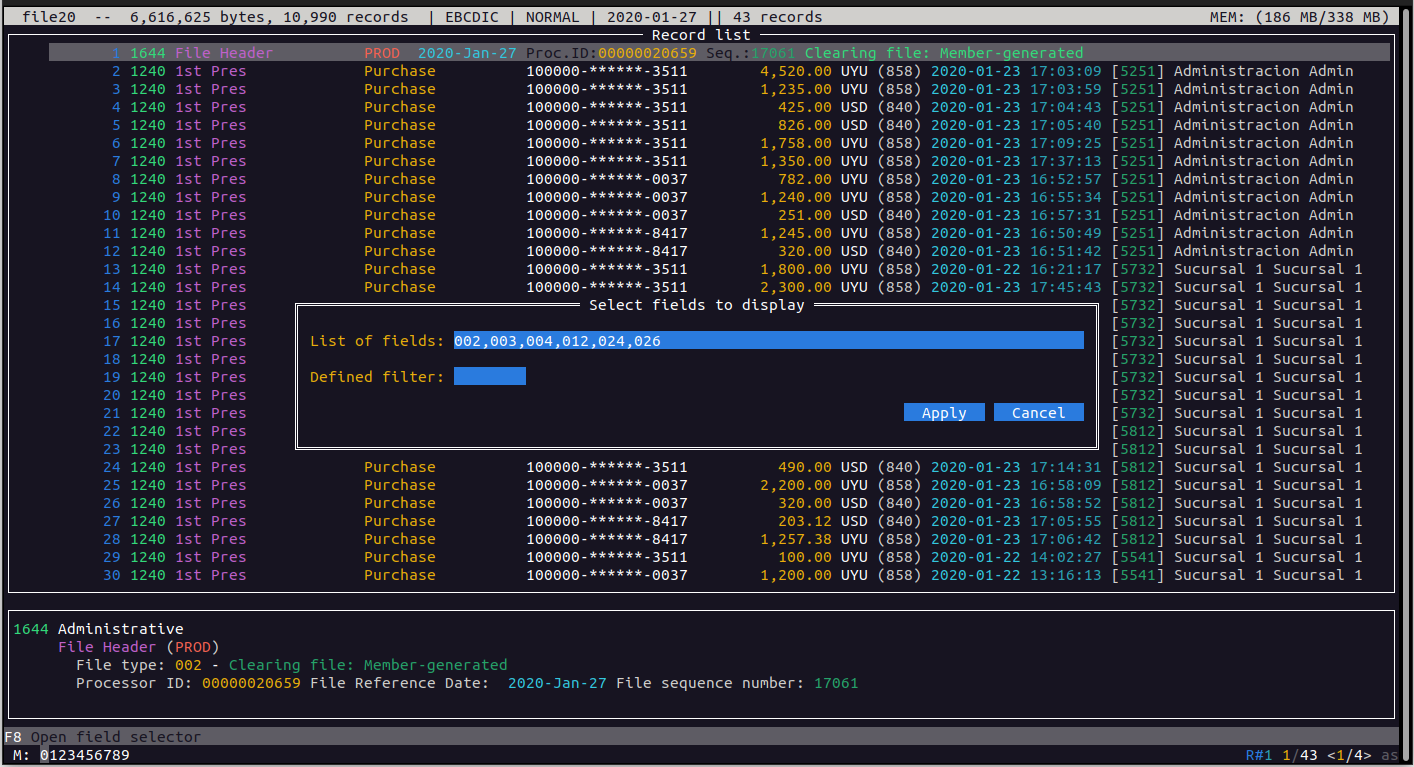Click the List of fields input
This screenshot has width=1414, height=767.
[x=768, y=341]
